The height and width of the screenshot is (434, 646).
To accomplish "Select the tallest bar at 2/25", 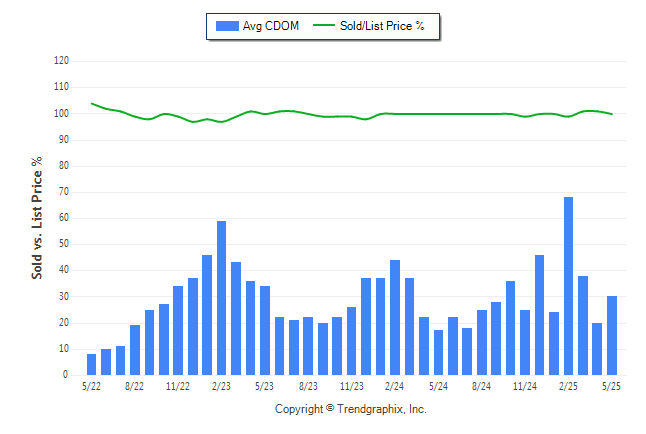I will coord(568,286).
